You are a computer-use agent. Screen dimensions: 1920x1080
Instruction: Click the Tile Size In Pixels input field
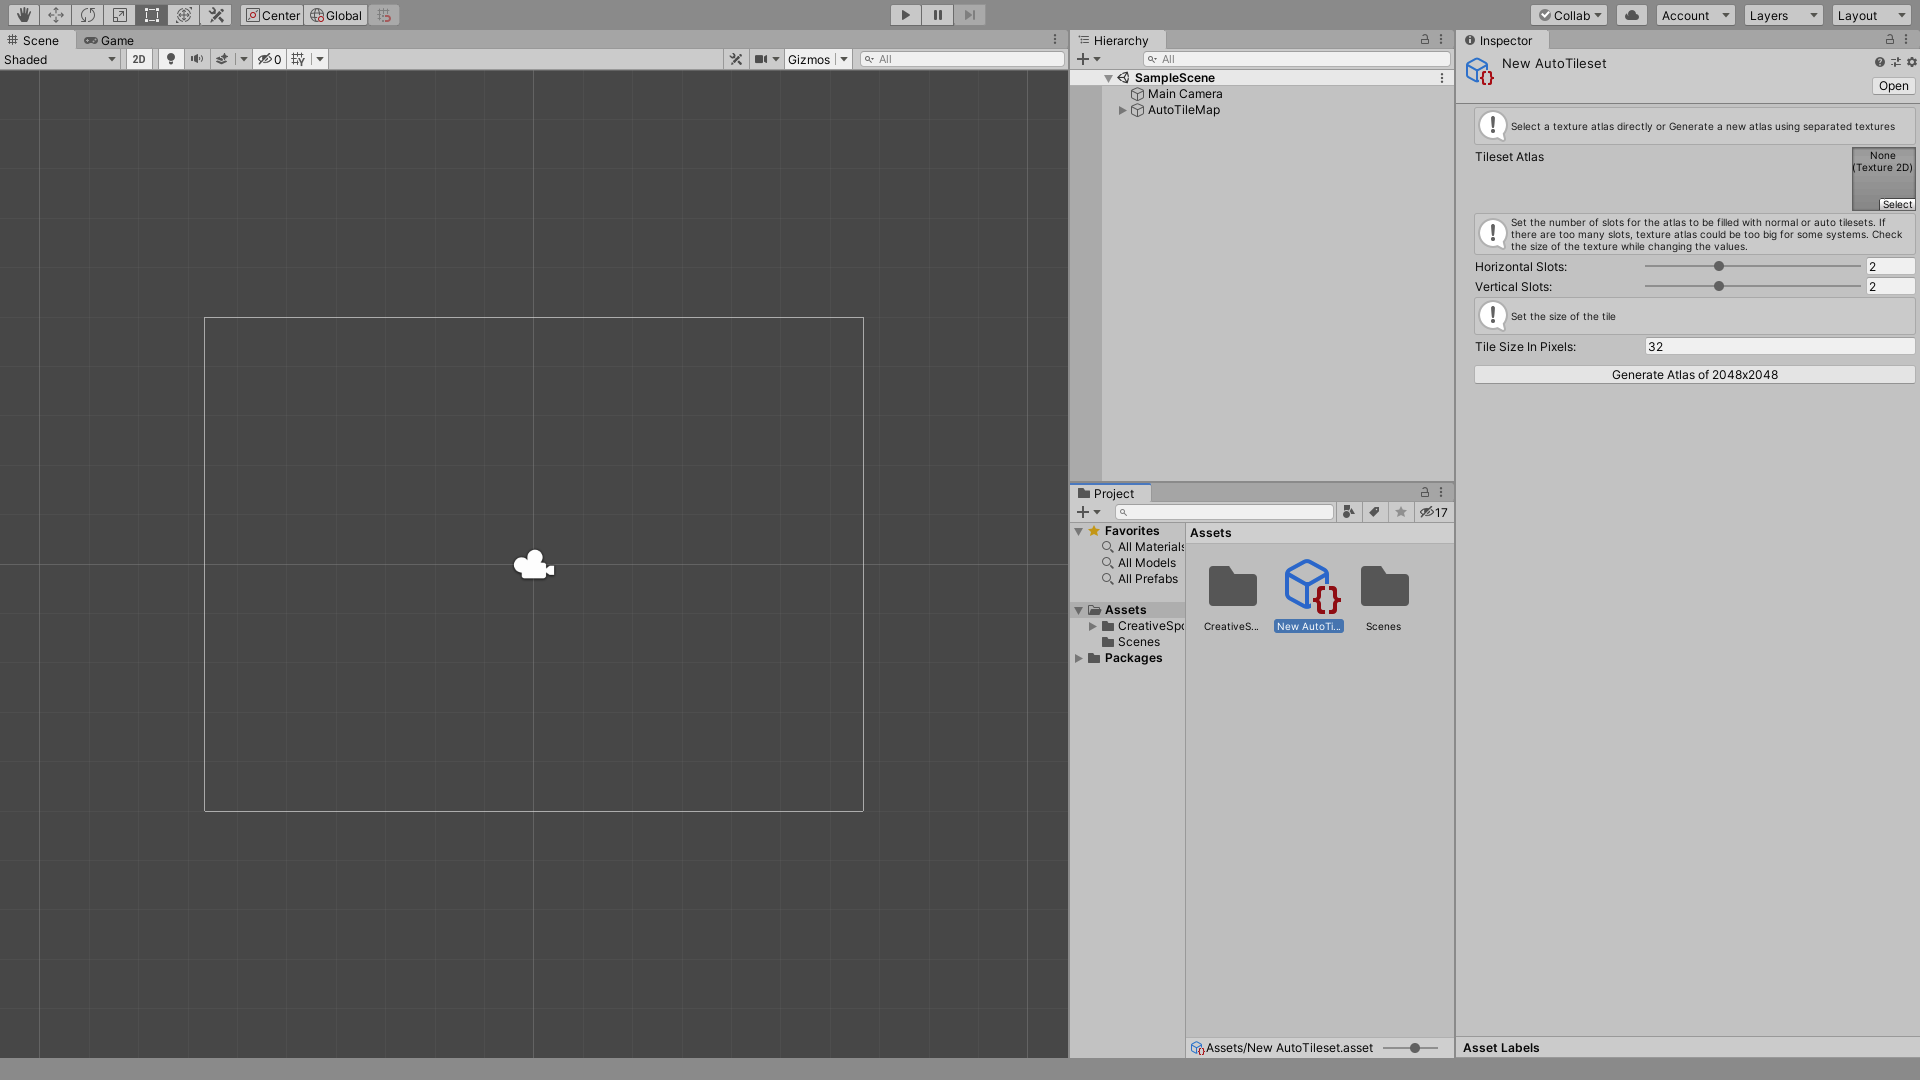pyautogui.click(x=1779, y=345)
